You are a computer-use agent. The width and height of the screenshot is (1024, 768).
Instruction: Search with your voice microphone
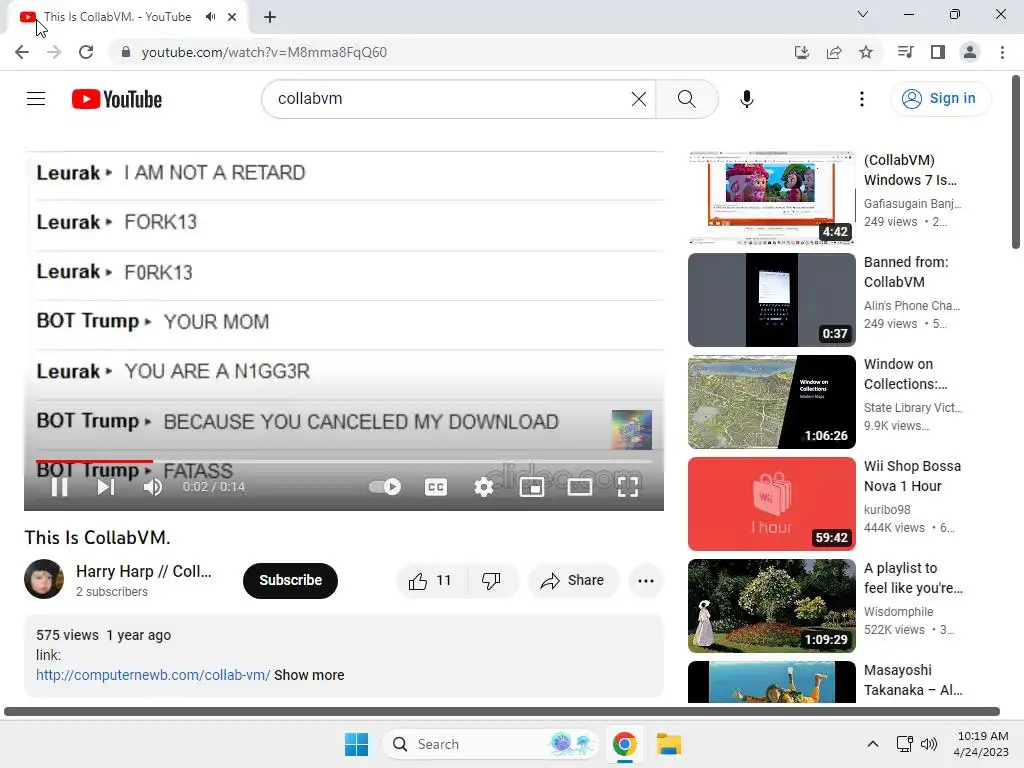click(746, 99)
